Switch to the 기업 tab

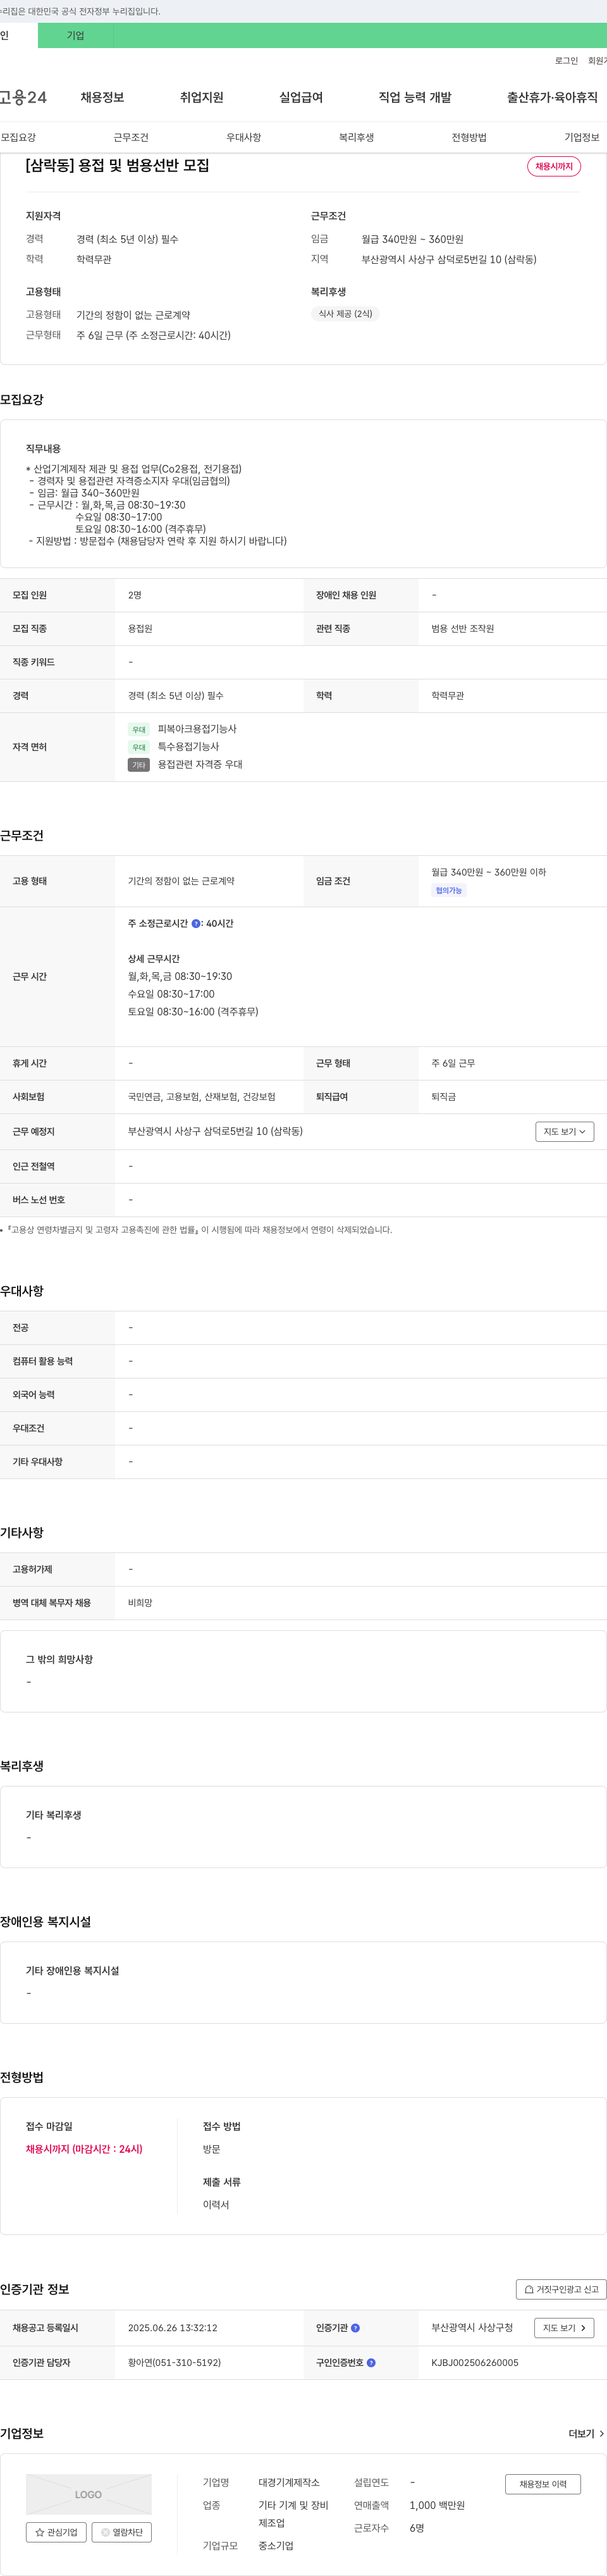click(x=76, y=35)
